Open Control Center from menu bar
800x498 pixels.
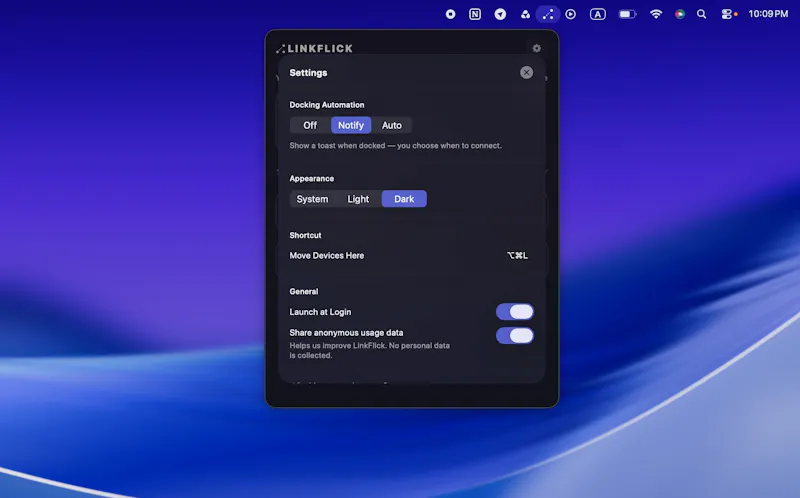(727, 14)
